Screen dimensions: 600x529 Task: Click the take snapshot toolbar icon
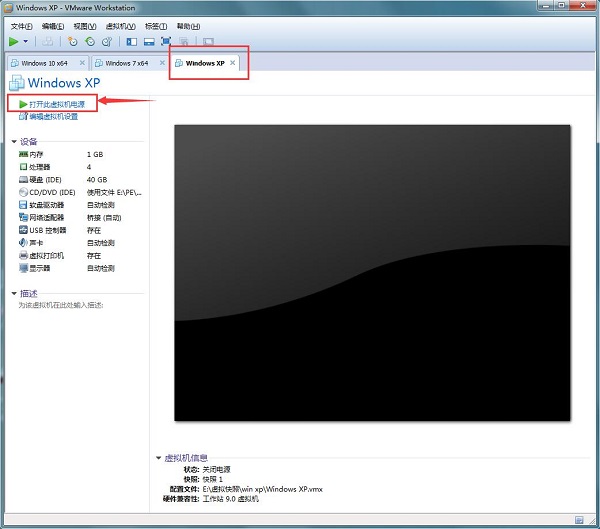click(x=72, y=41)
